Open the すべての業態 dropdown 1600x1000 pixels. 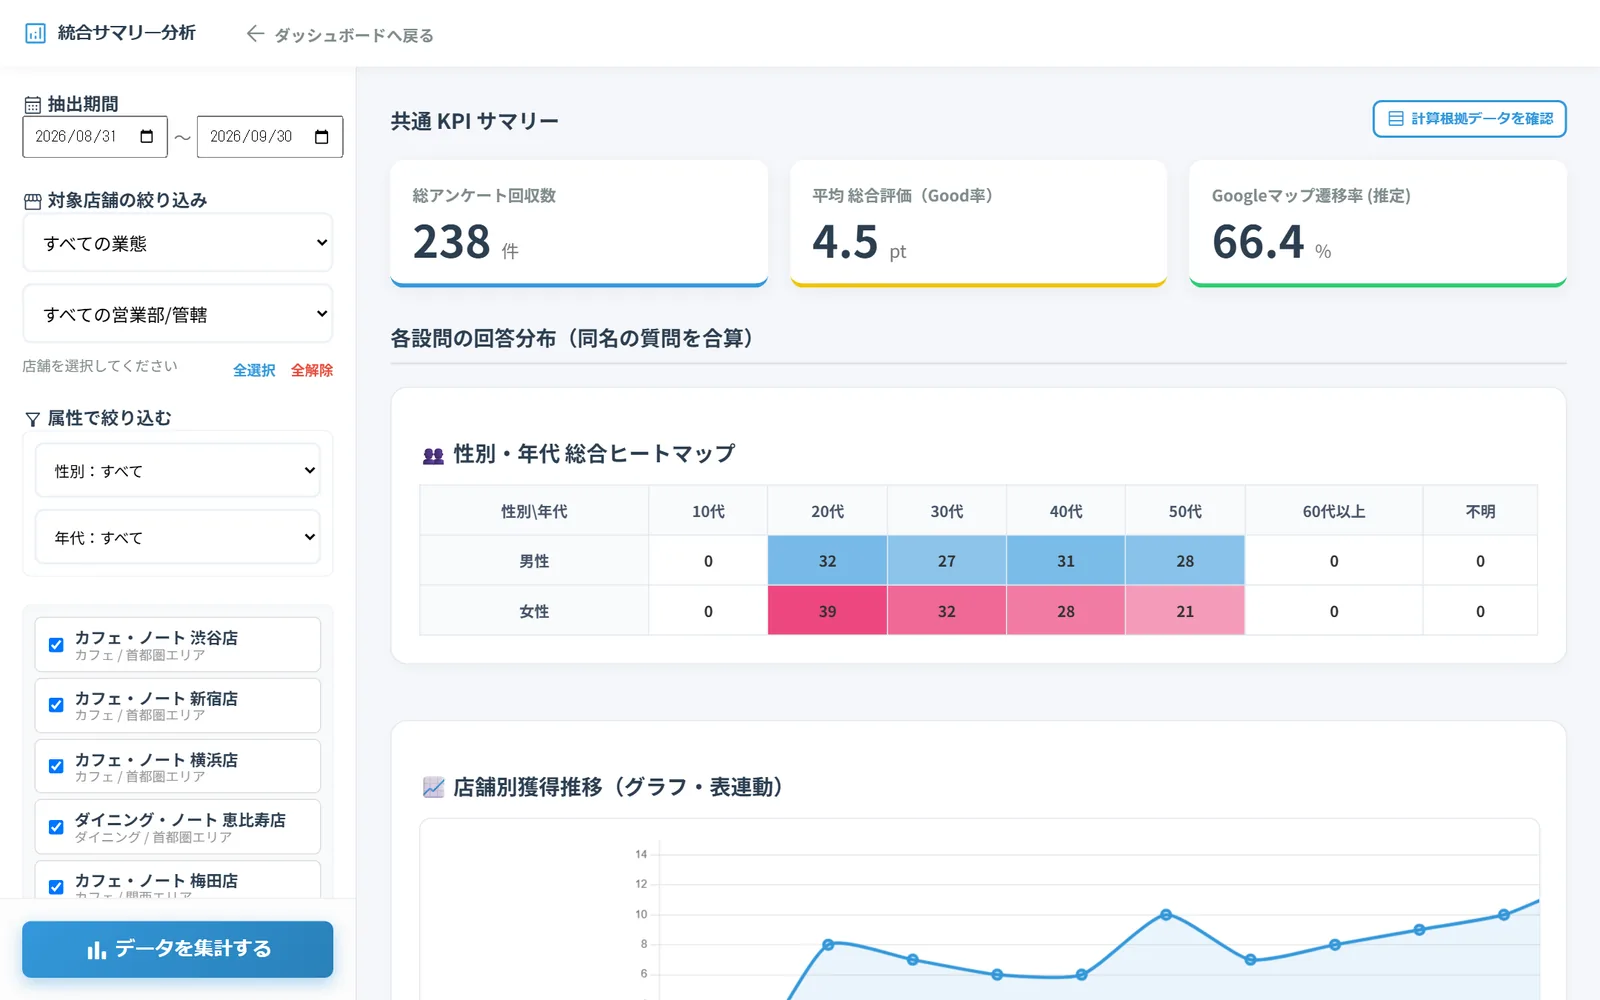178,243
